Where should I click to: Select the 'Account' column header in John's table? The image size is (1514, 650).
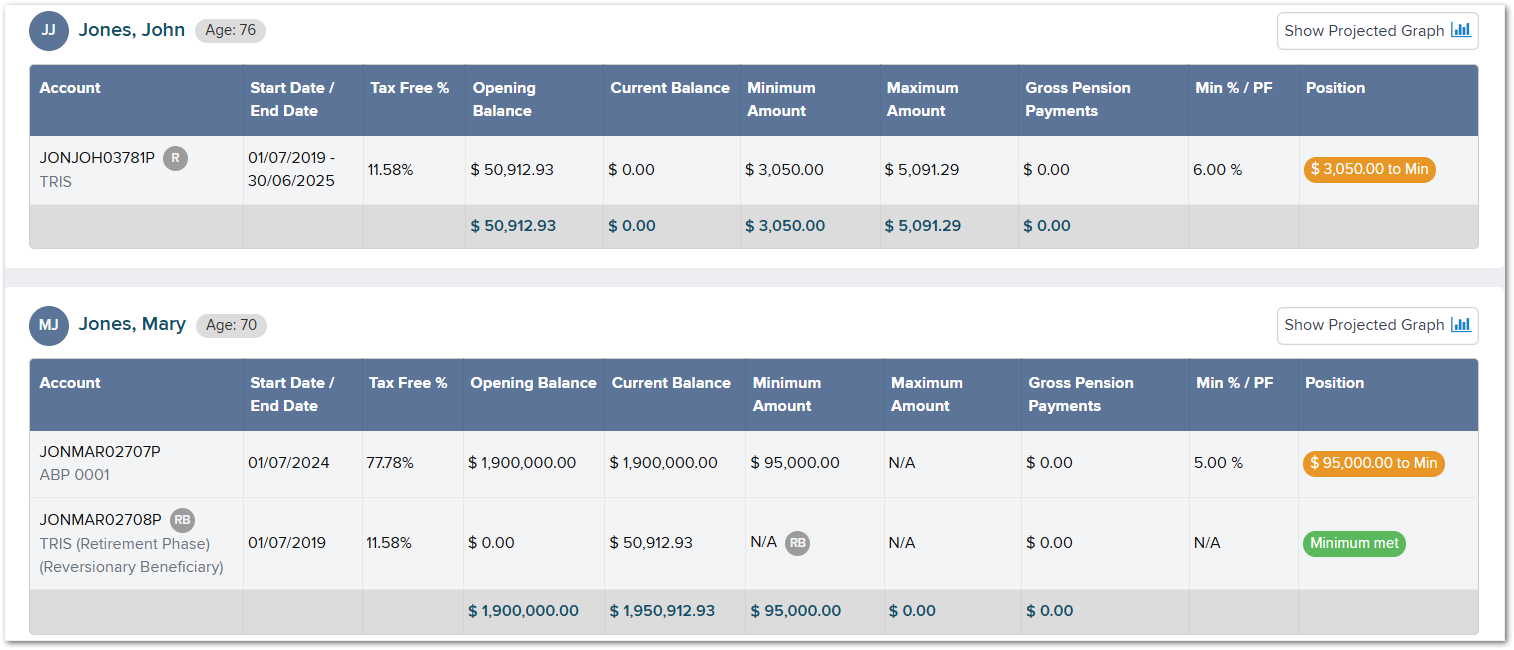coord(70,88)
